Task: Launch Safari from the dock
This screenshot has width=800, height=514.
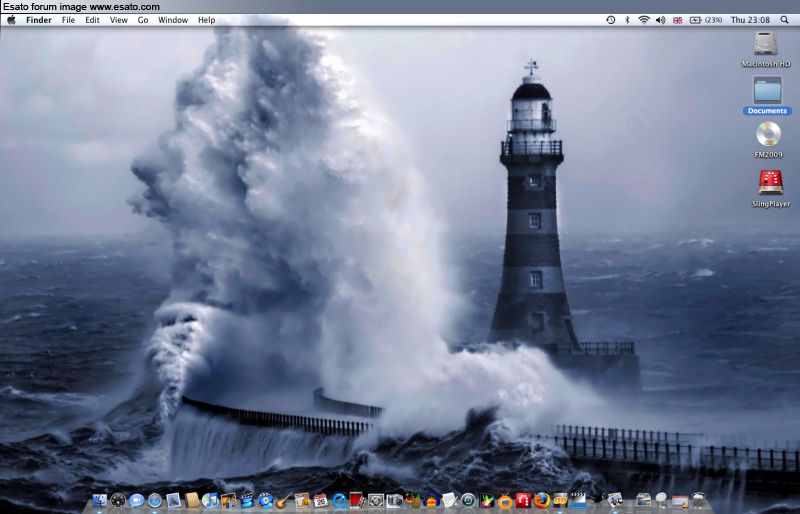Action: 155,500
